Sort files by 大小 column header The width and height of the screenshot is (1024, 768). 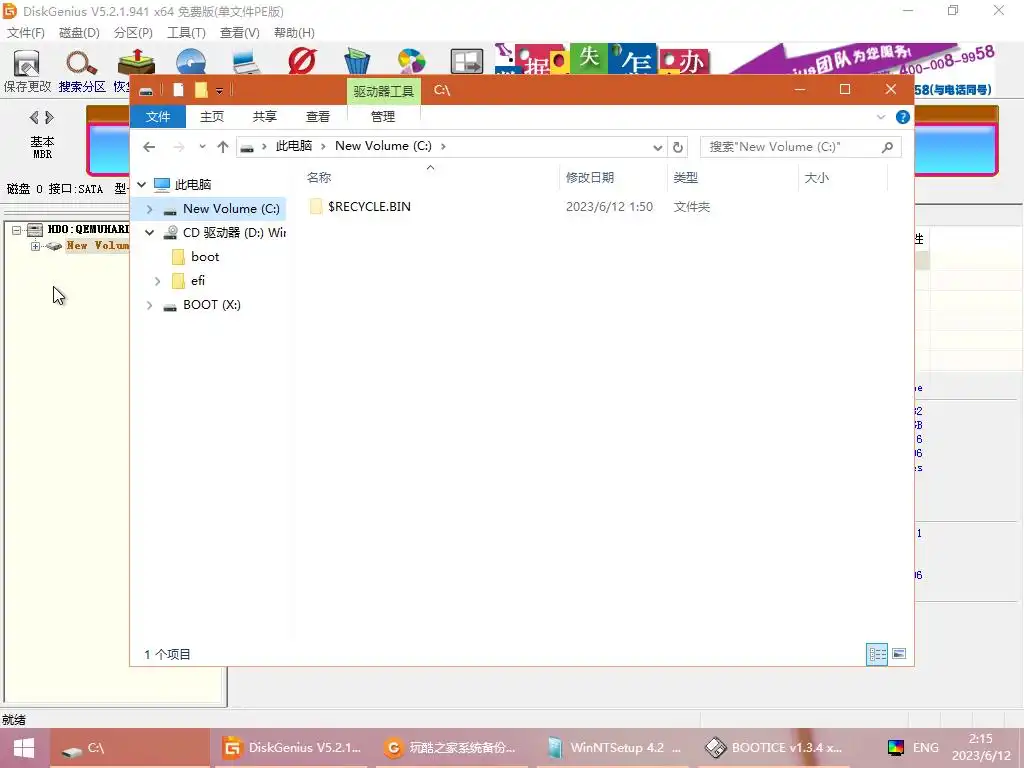click(816, 178)
